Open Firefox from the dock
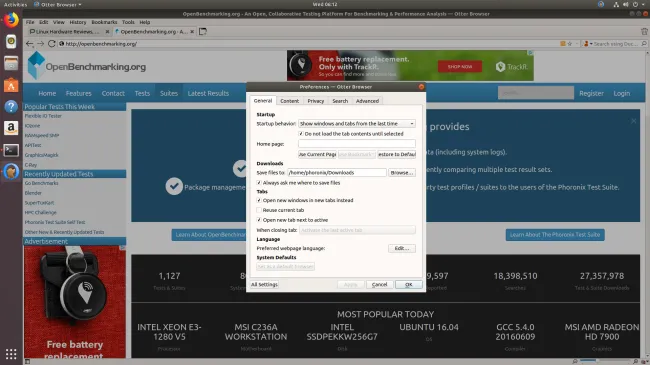Screen dimensions: 650x365 point(11,19)
